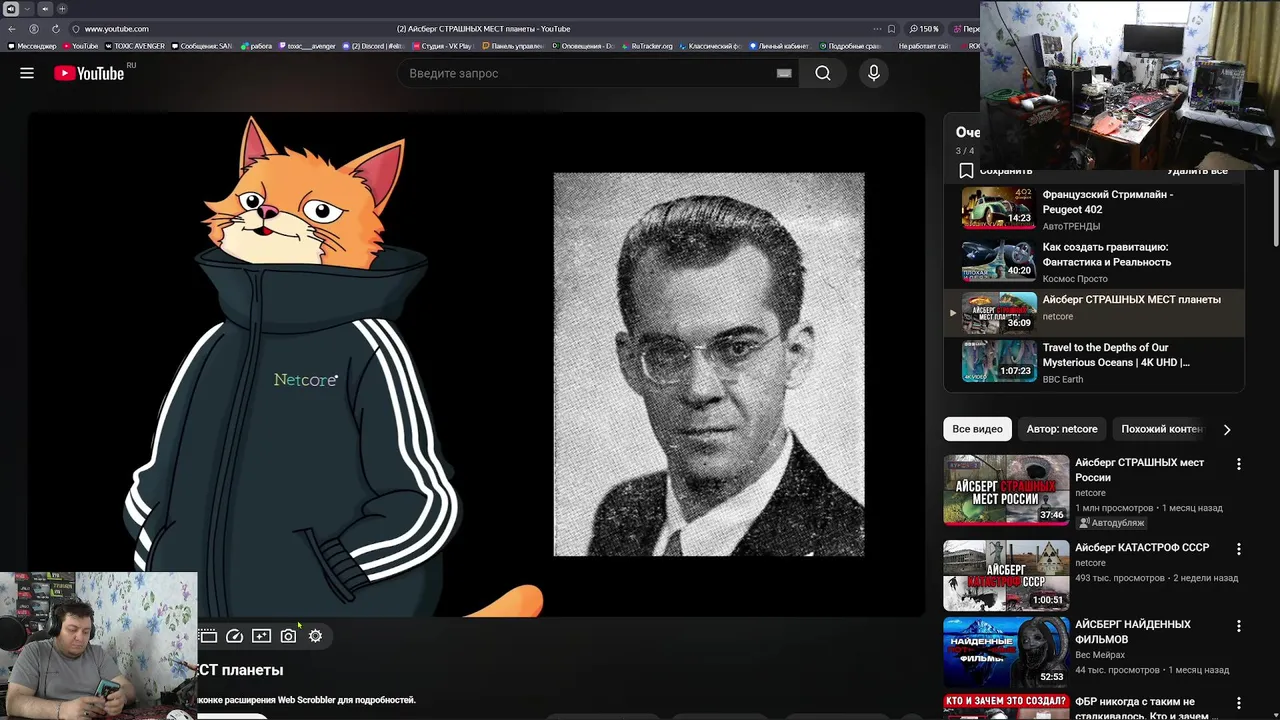This screenshot has width=1280, height=720.
Task: Select the 'Автор: netcore' filter chip
Action: coord(1062,429)
